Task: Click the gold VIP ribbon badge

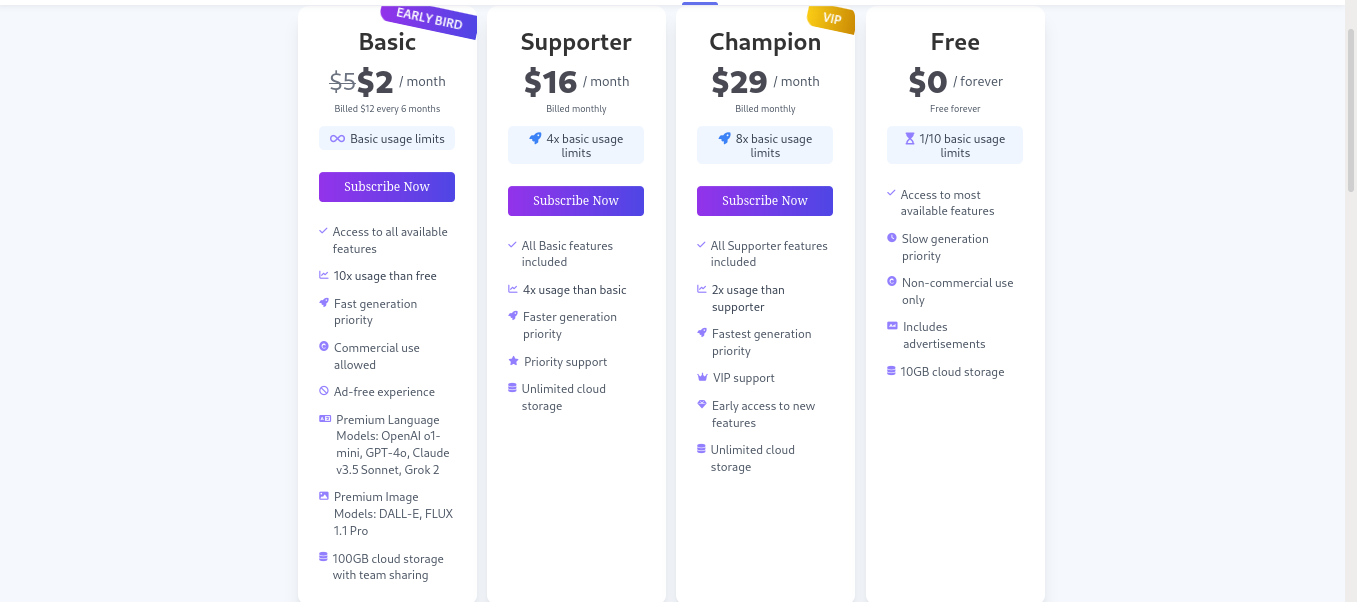Action: (x=831, y=18)
